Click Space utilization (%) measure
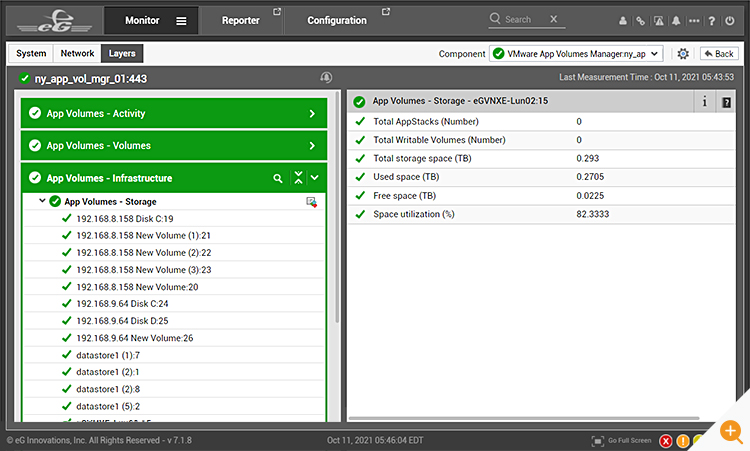The height and width of the screenshot is (451, 750). (x=414, y=214)
